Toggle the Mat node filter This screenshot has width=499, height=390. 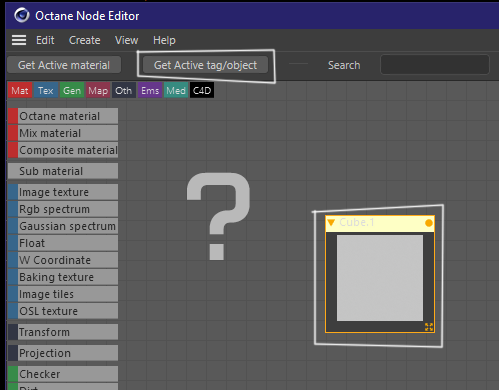click(x=20, y=90)
